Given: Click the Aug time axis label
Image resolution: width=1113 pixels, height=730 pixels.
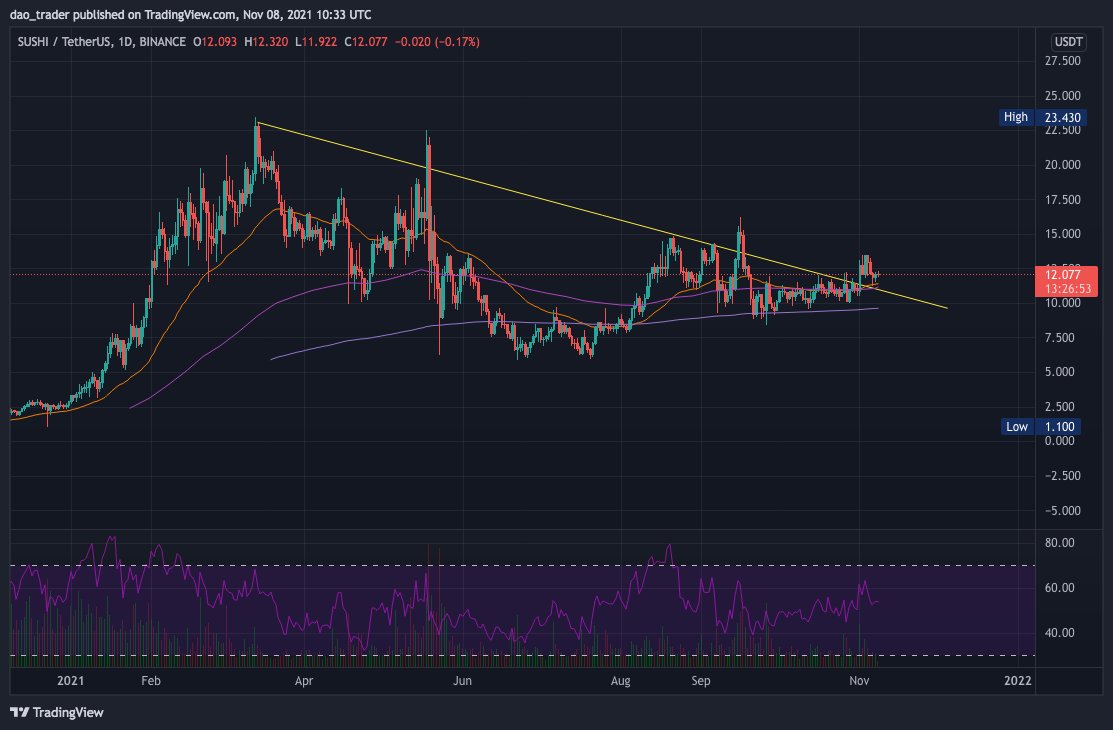Looking at the screenshot, I should pyautogui.click(x=620, y=681).
